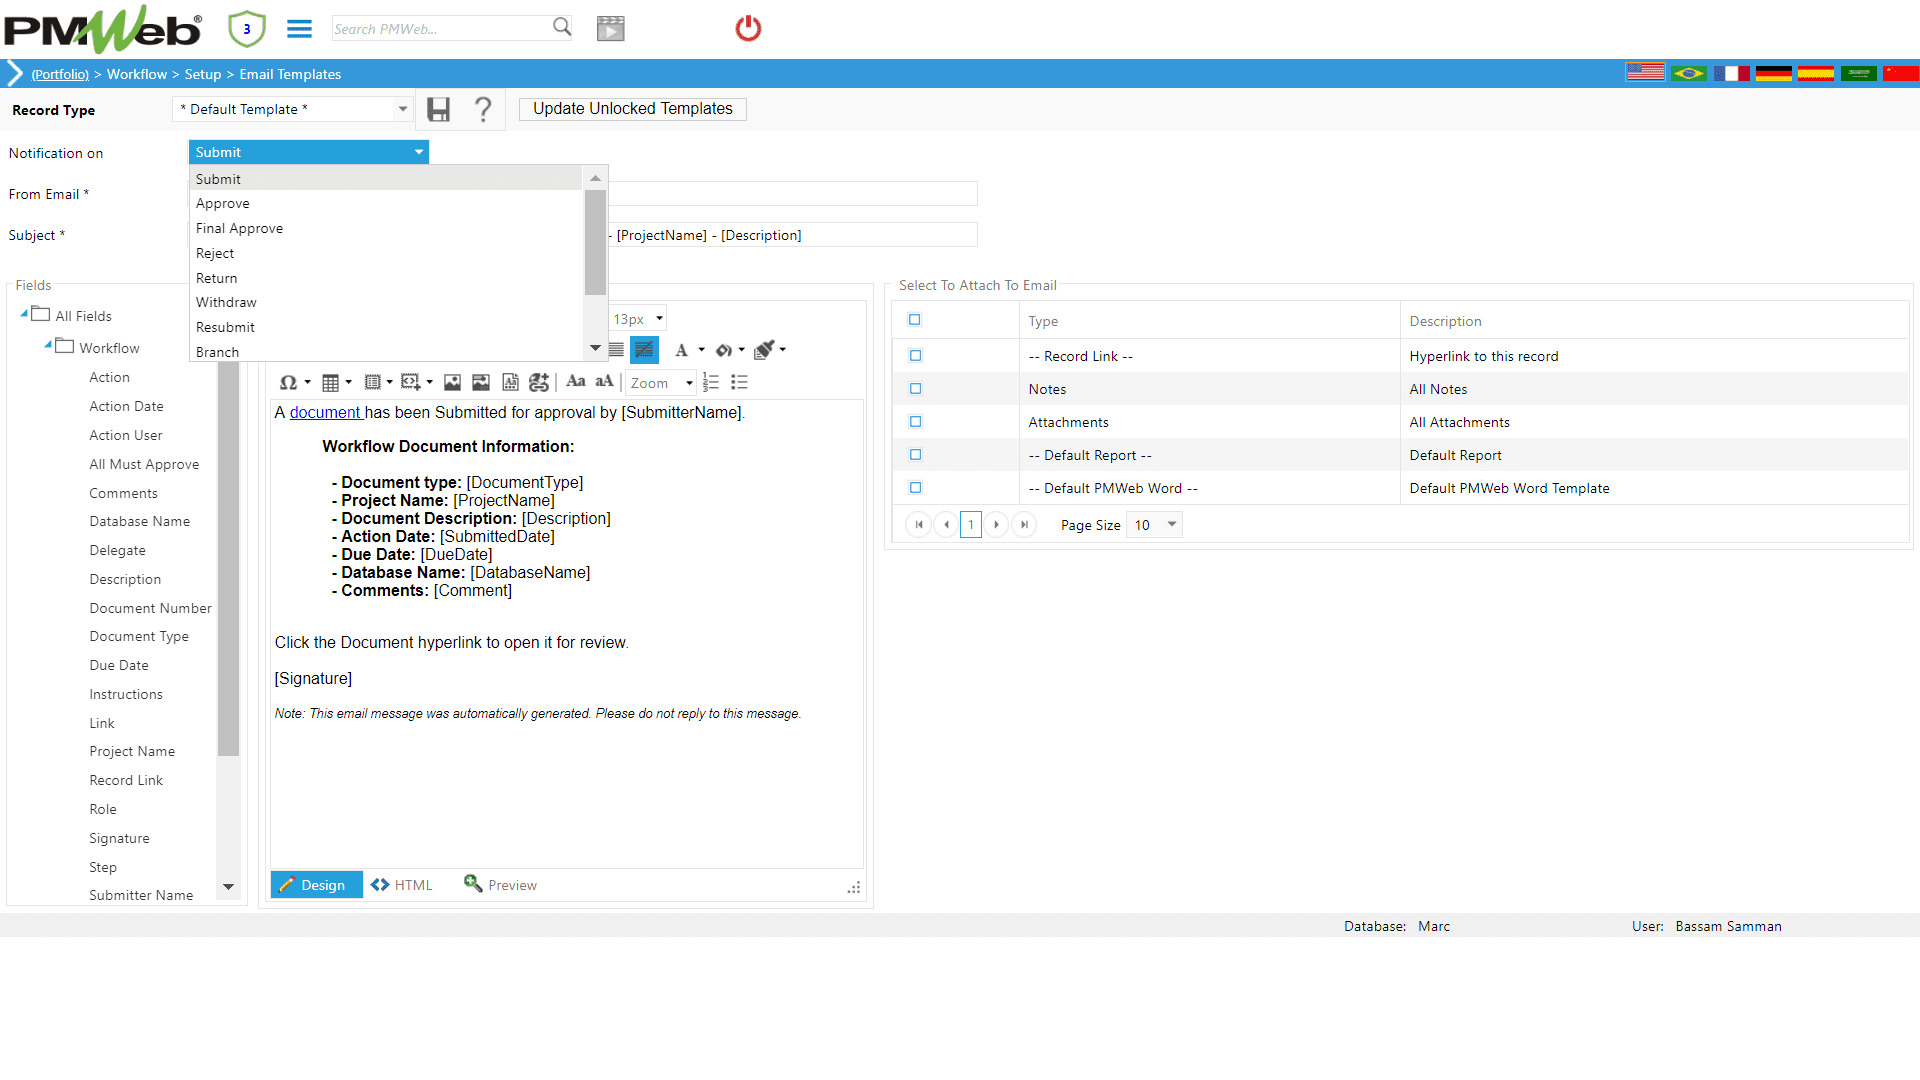Click Update Unlocked Templates button
Viewport: 1920px width, 1080px height.
(x=633, y=108)
